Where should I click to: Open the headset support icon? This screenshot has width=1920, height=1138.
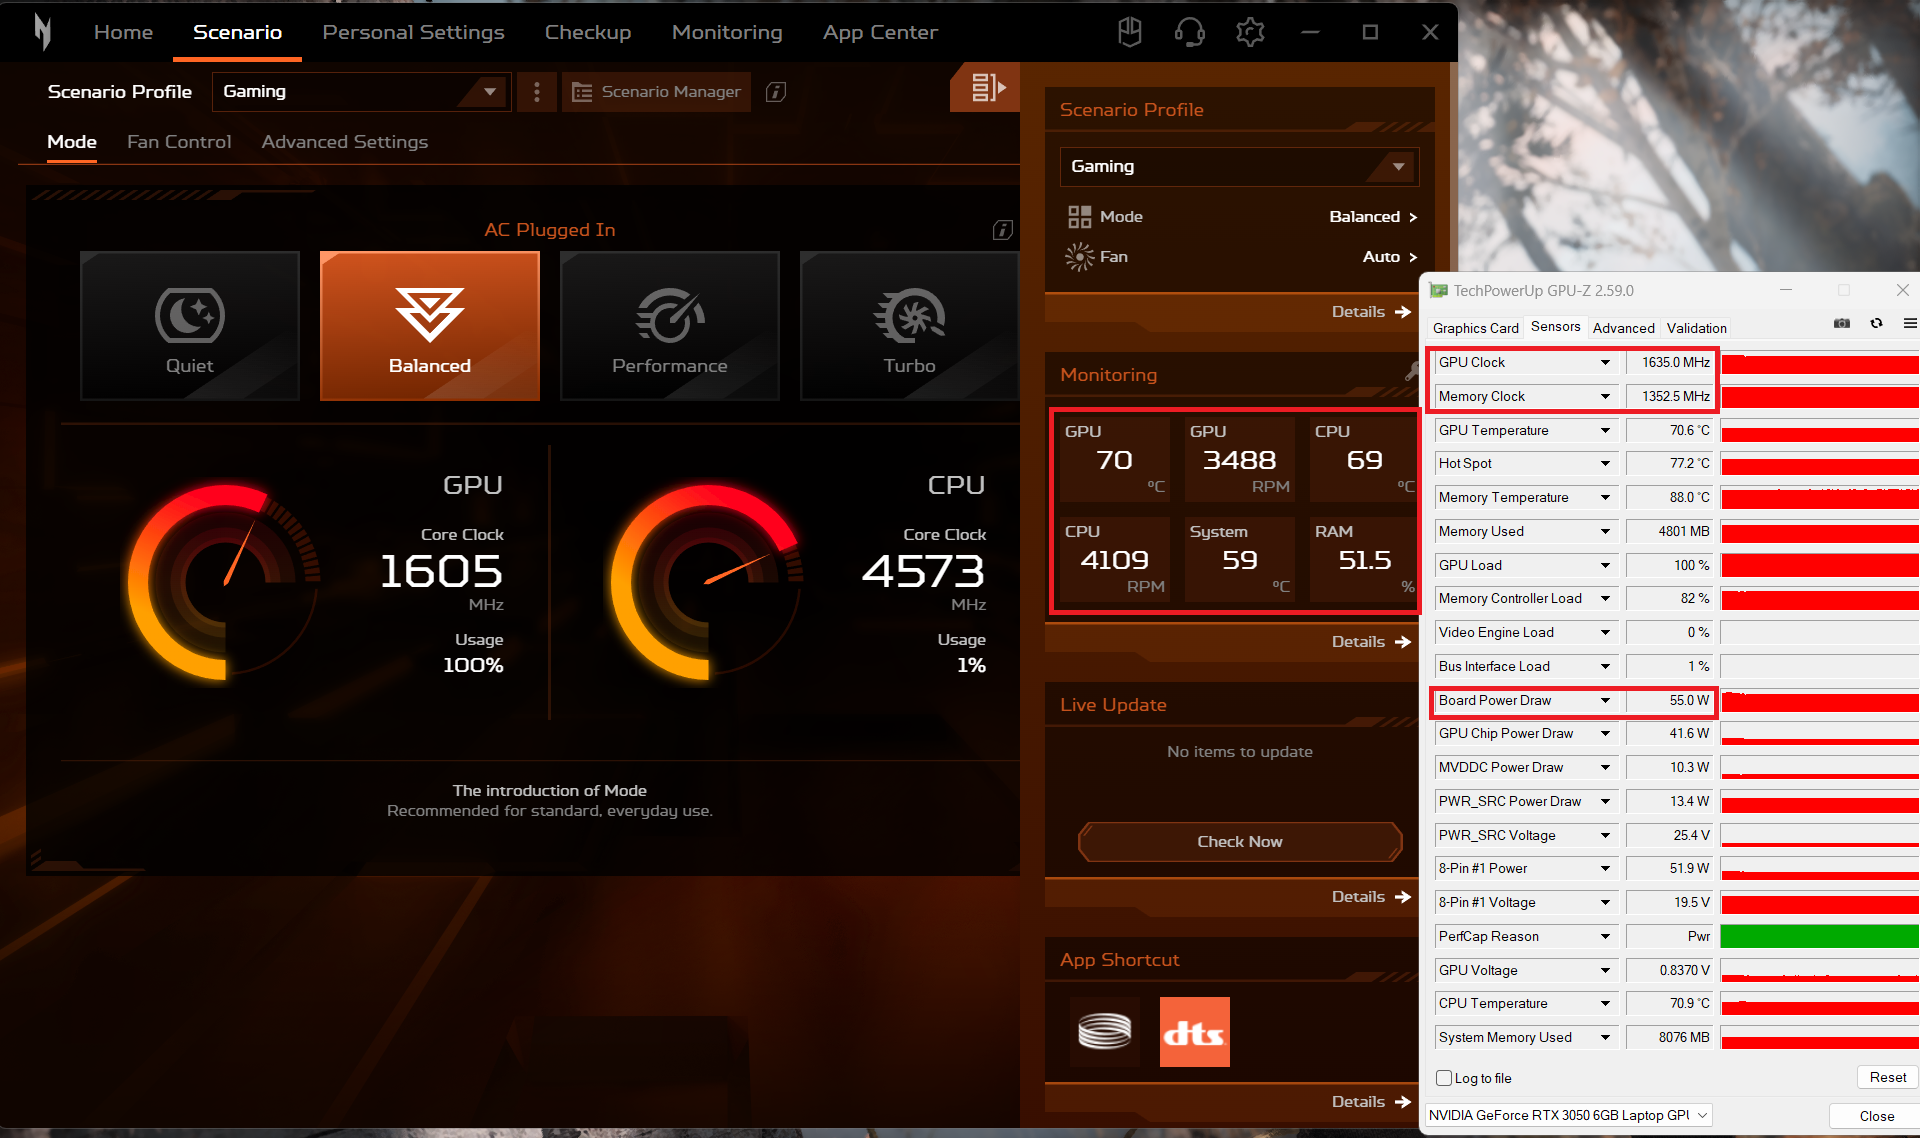pyautogui.click(x=1189, y=32)
